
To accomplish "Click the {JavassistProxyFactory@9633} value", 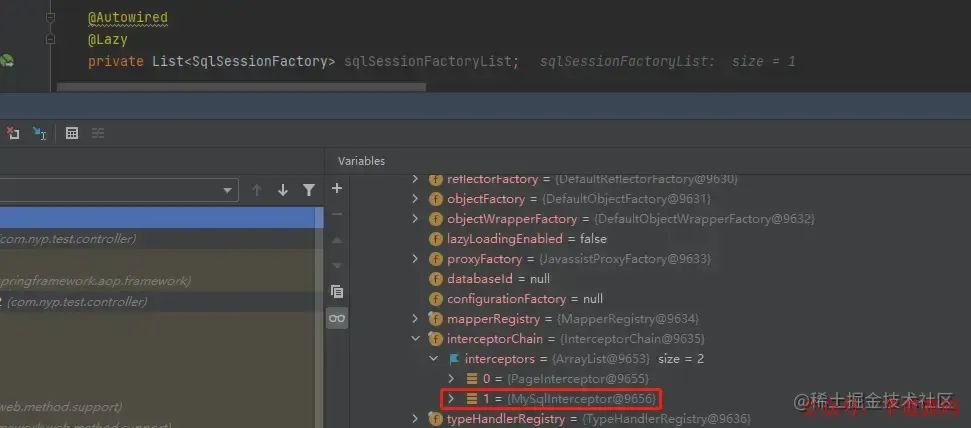I will point(627,258).
